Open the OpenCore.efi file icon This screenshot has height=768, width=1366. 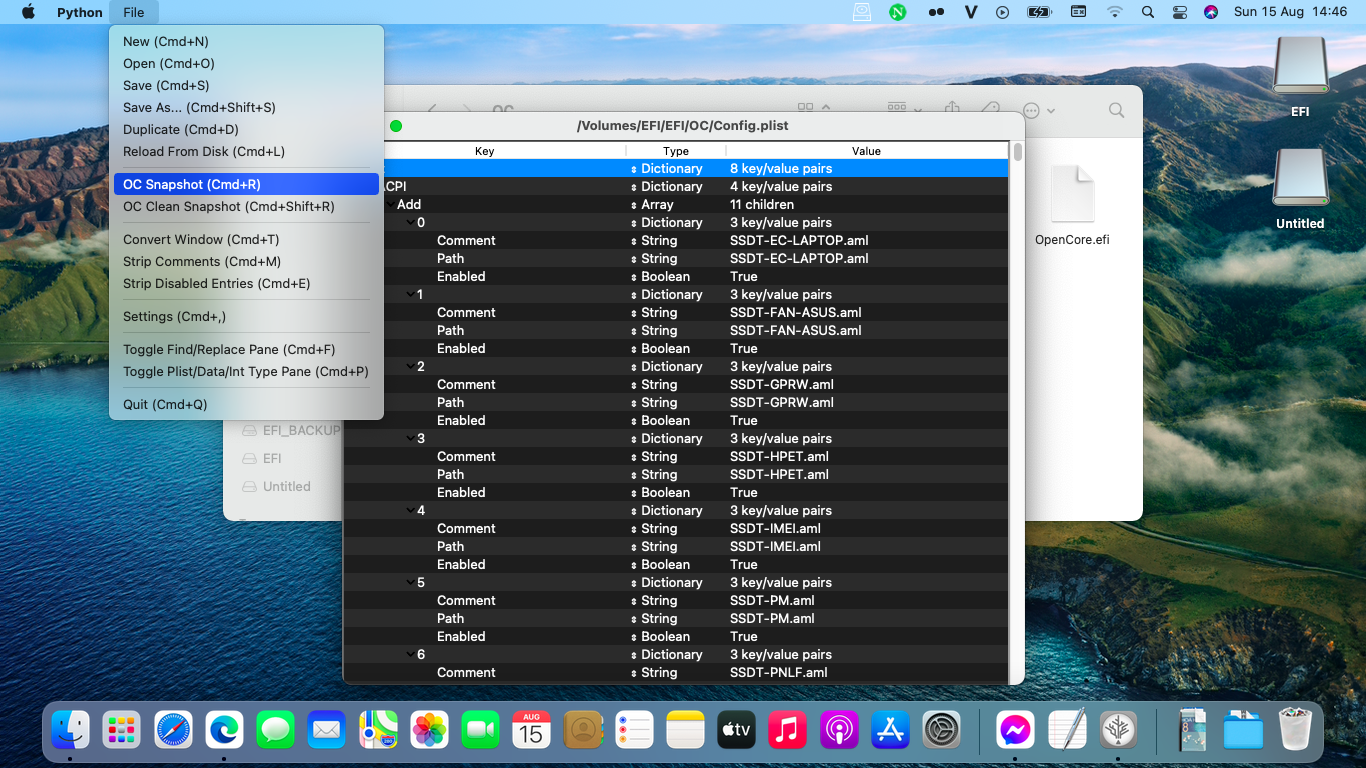click(1072, 205)
